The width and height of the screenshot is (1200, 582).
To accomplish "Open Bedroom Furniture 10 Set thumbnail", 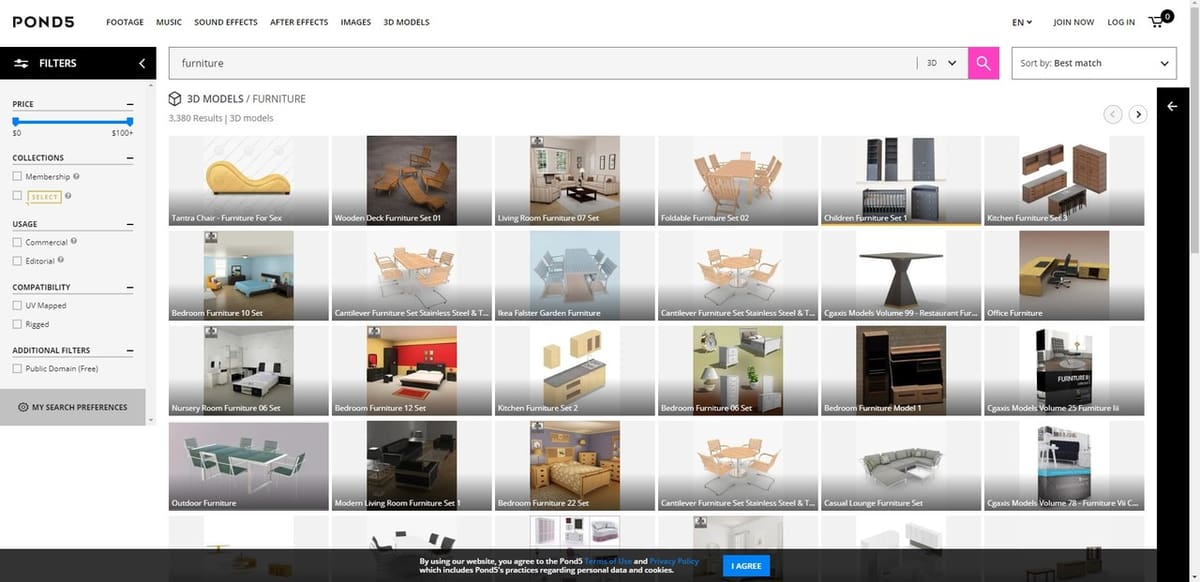I will [248, 275].
